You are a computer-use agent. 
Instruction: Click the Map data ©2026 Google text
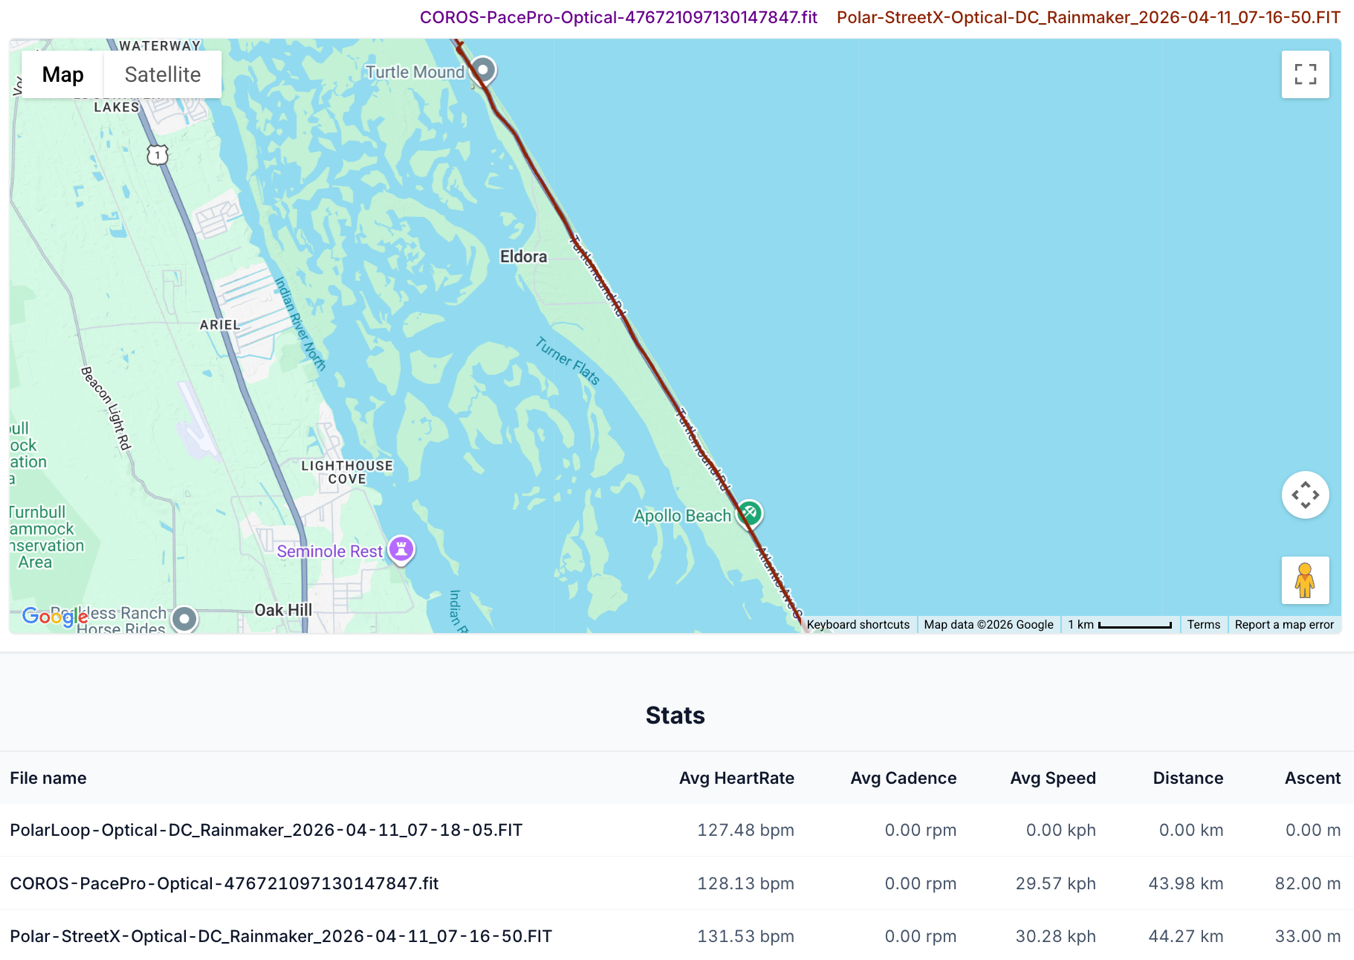[988, 625]
